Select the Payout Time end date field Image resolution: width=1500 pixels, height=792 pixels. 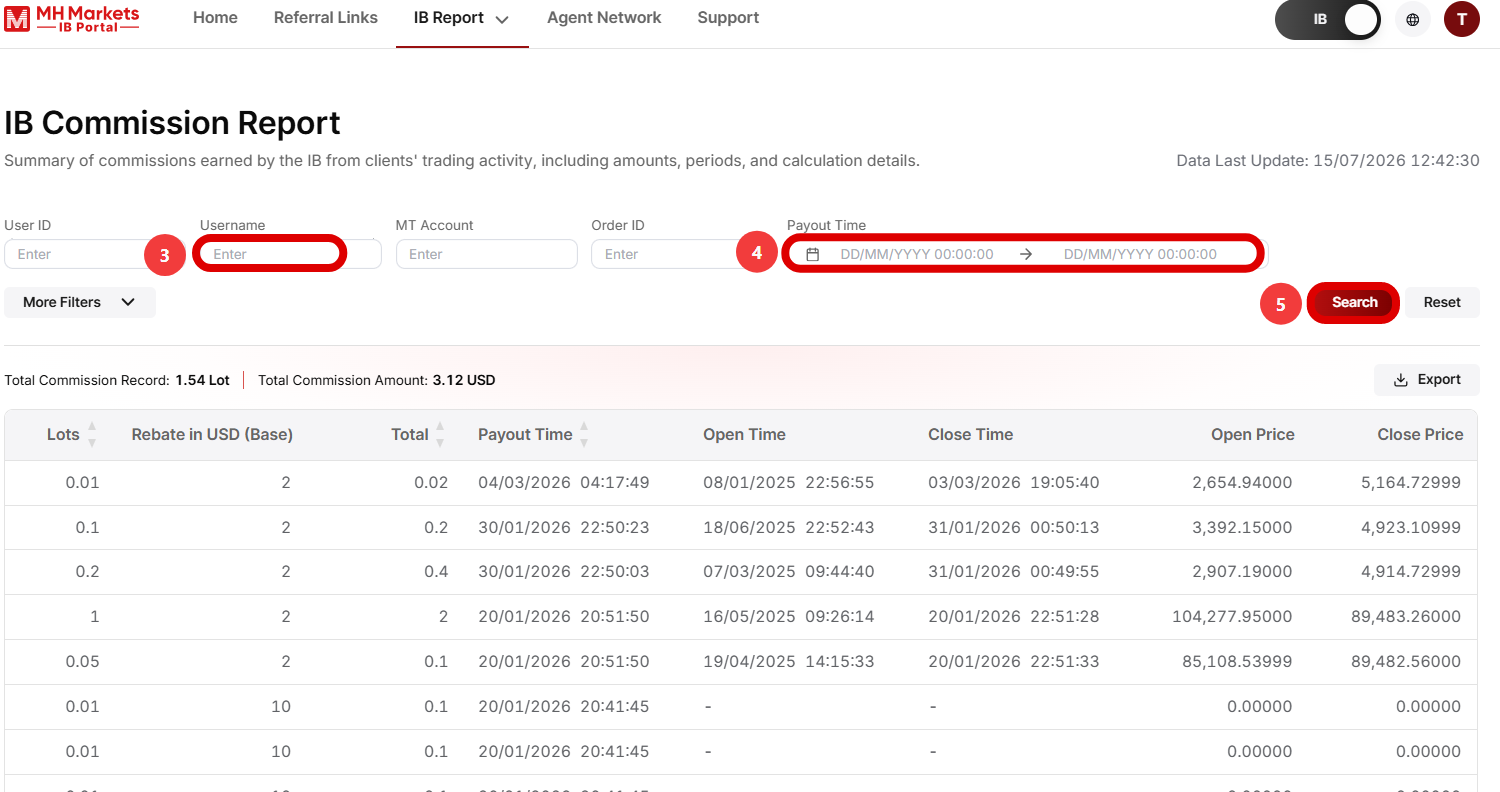[1140, 254]
